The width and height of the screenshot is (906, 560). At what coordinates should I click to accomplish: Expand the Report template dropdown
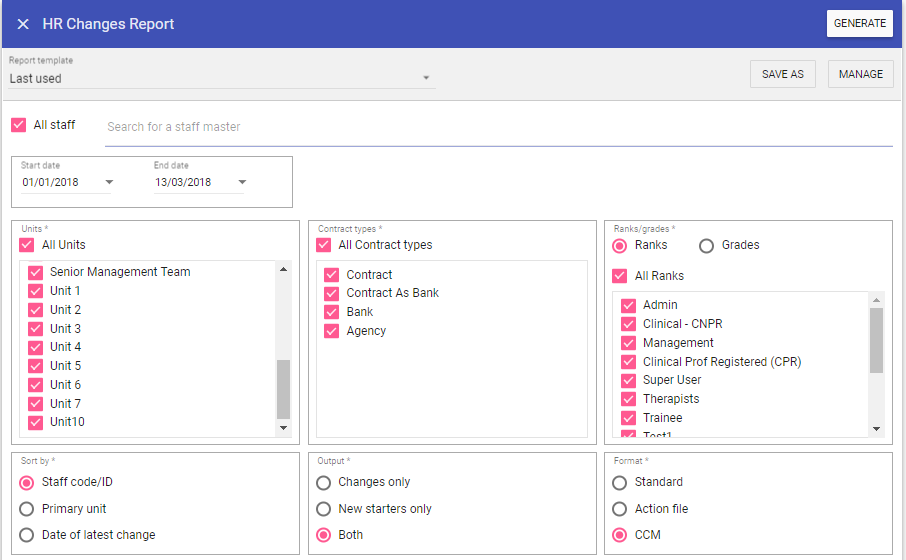tap(425, 78)
